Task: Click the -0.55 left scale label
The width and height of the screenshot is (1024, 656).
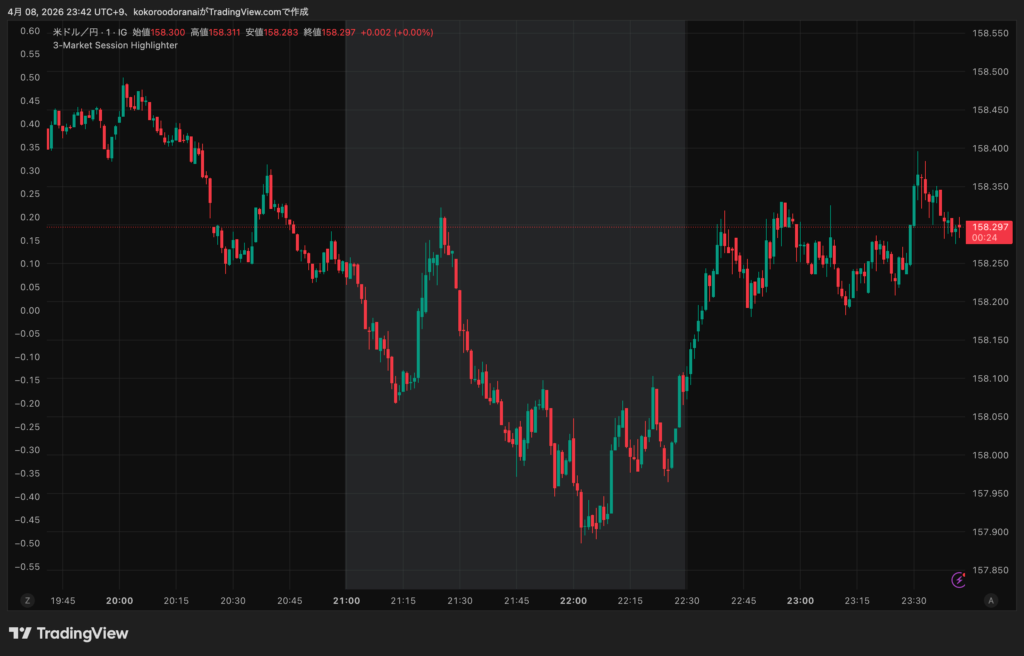Action: tap(28, 567)
